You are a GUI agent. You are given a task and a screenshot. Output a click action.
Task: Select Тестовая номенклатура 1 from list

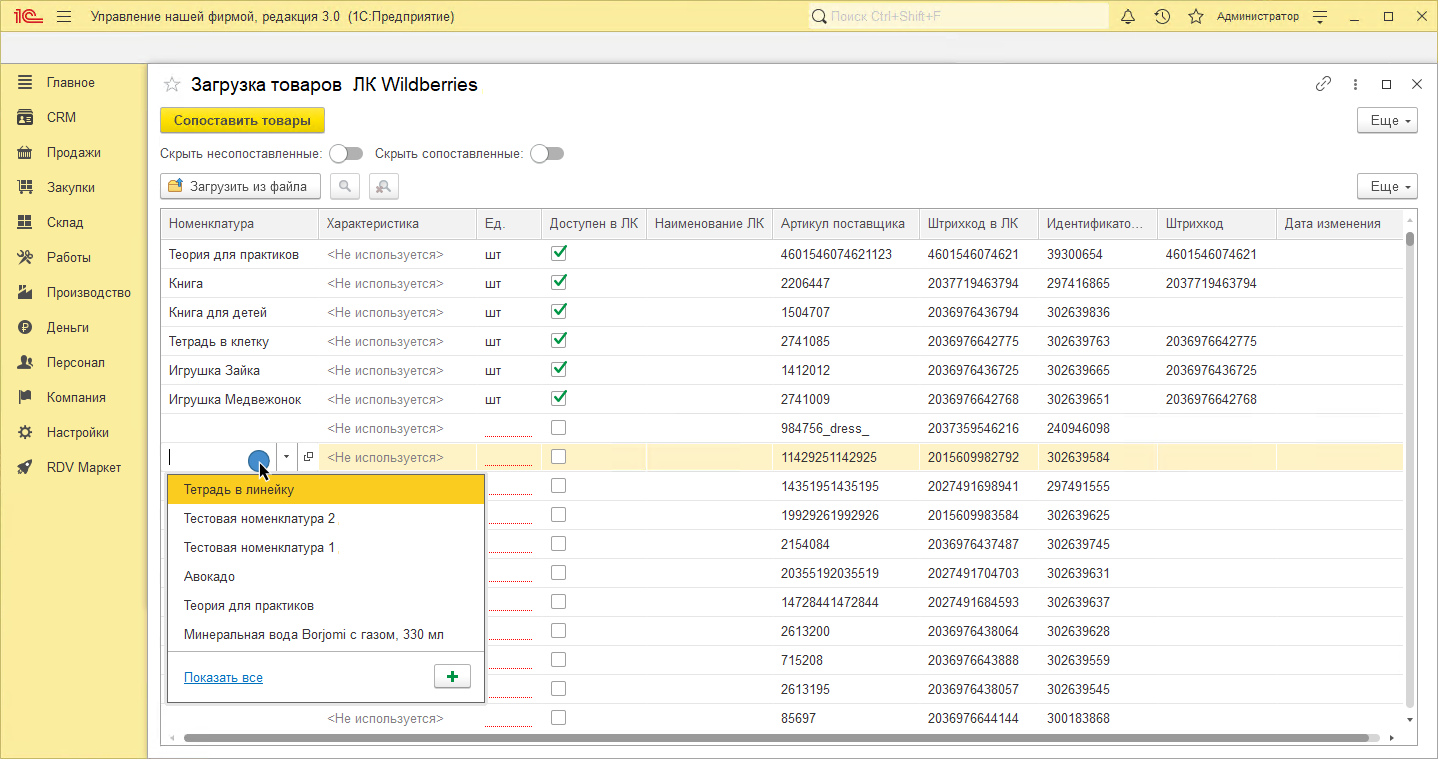(x=326, y=548)
